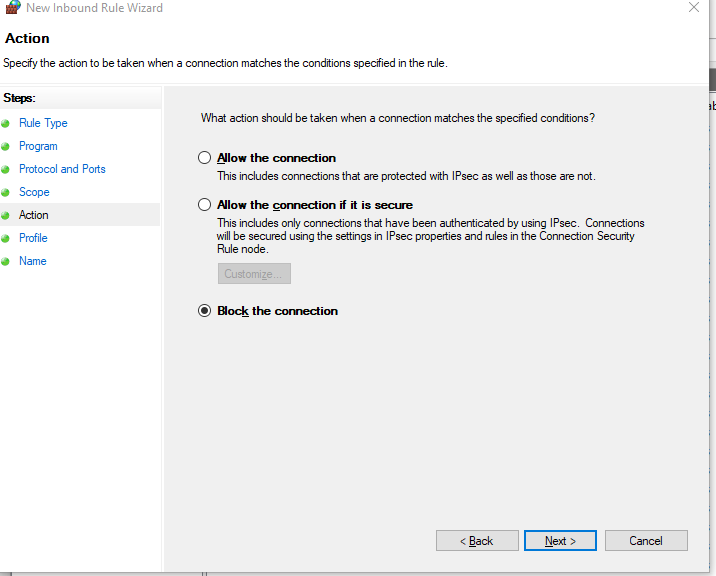Click the firewall wizard icon in title bar
Viewport: 716px width, 576px height.
click(x=13, y=7)
